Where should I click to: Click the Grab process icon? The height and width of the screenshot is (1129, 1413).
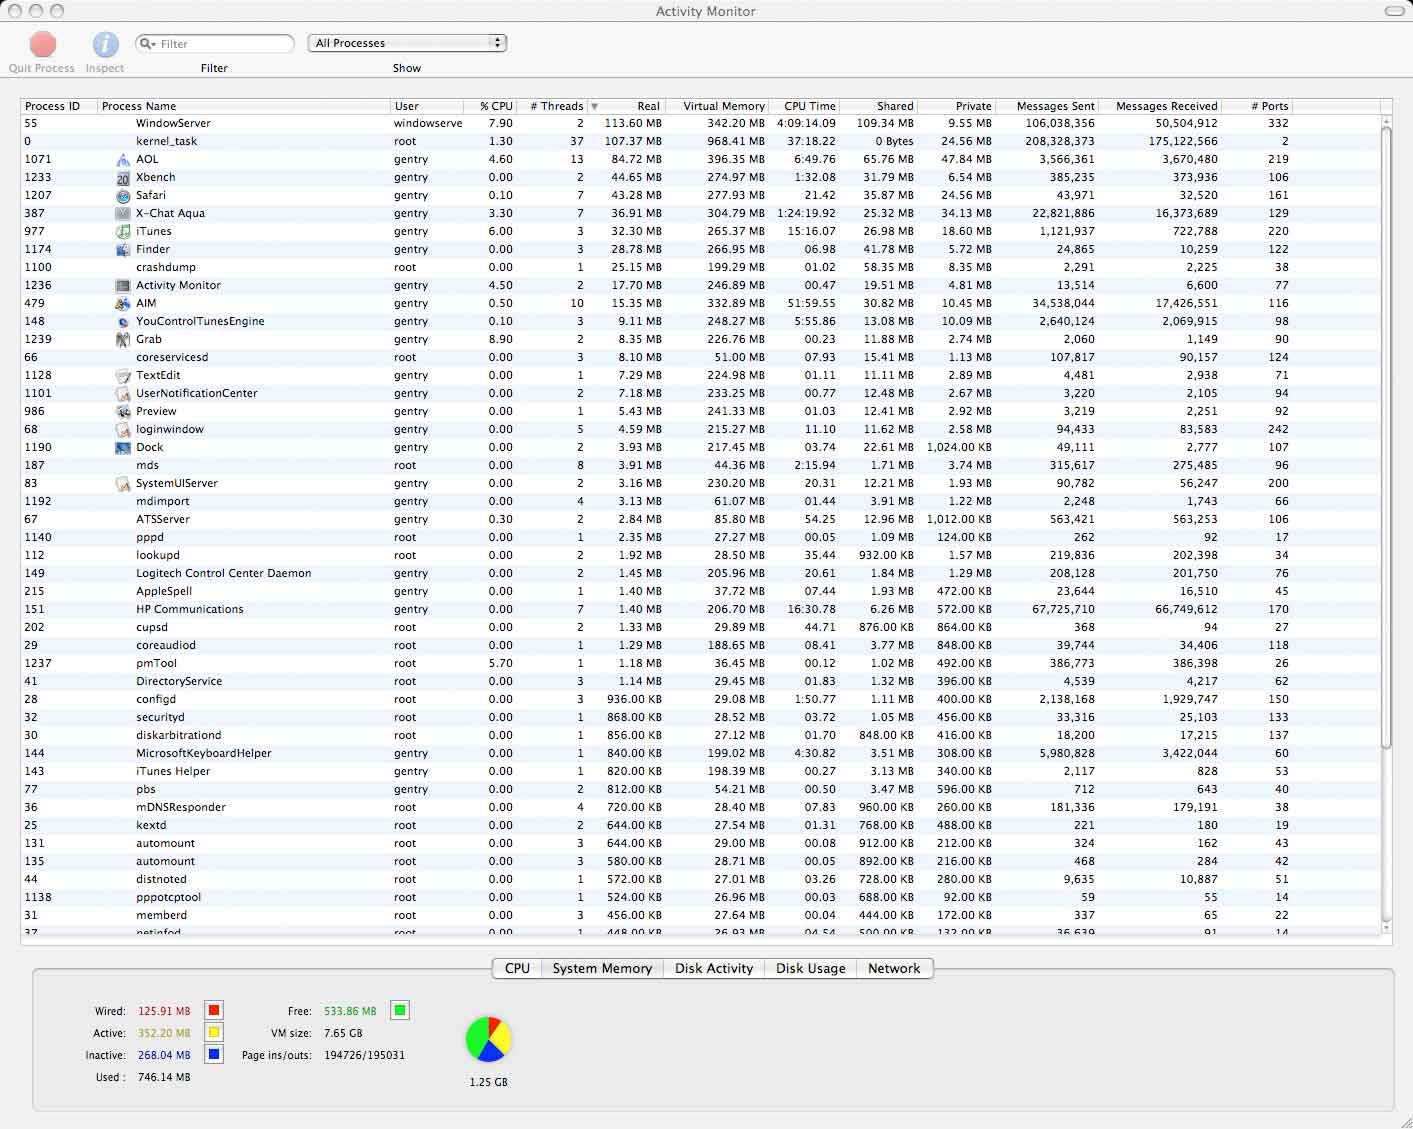pyautogui.click(x=123, y=340)
